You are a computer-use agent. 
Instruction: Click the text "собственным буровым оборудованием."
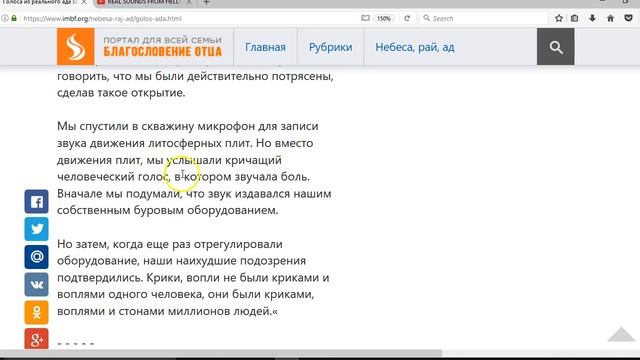(x=168, y=210)
